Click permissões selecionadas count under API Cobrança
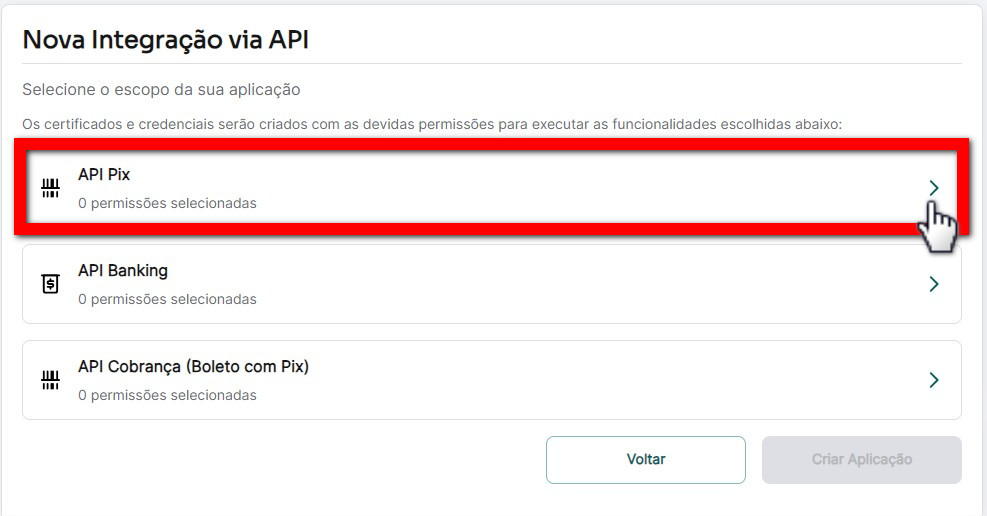Viewport: 987px width, 516px height. pyautogui.click(x=167, y=395)
